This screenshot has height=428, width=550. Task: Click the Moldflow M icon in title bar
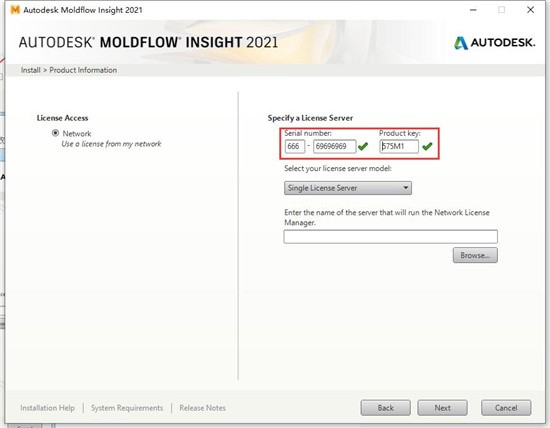(15, 10)
